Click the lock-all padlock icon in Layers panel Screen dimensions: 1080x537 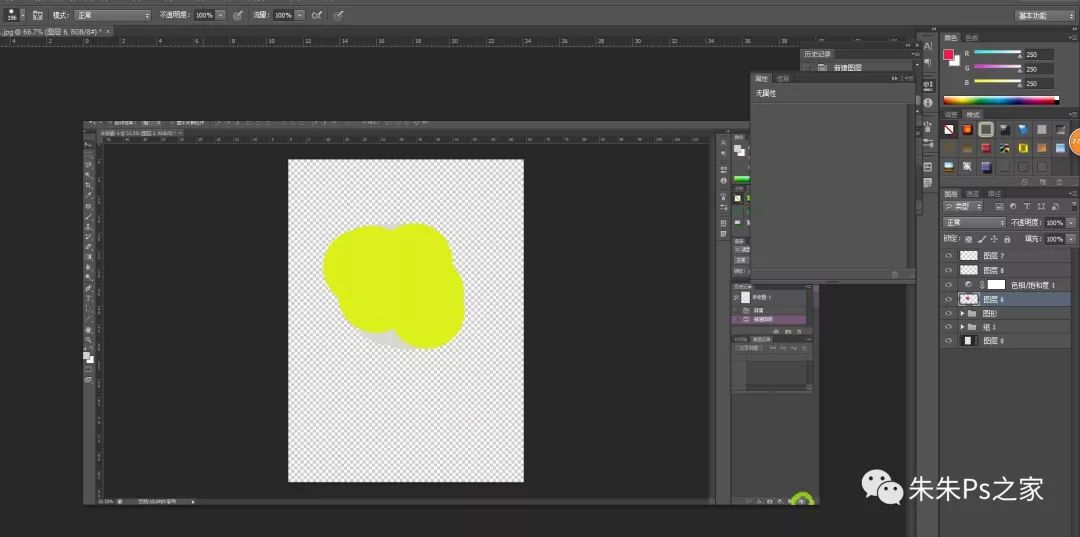pos(1007,239)
